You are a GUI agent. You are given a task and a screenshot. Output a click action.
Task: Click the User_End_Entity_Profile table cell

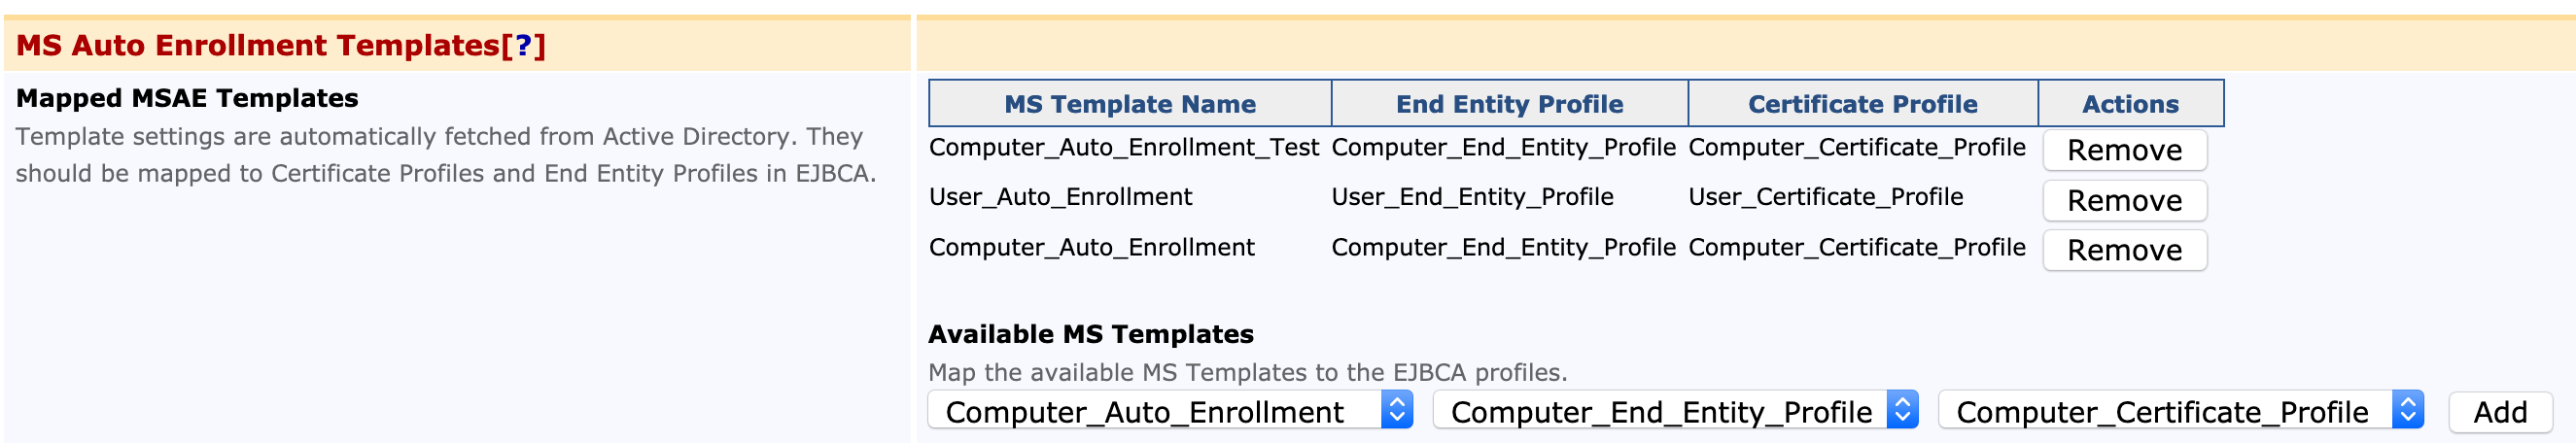click(1471, 197)
